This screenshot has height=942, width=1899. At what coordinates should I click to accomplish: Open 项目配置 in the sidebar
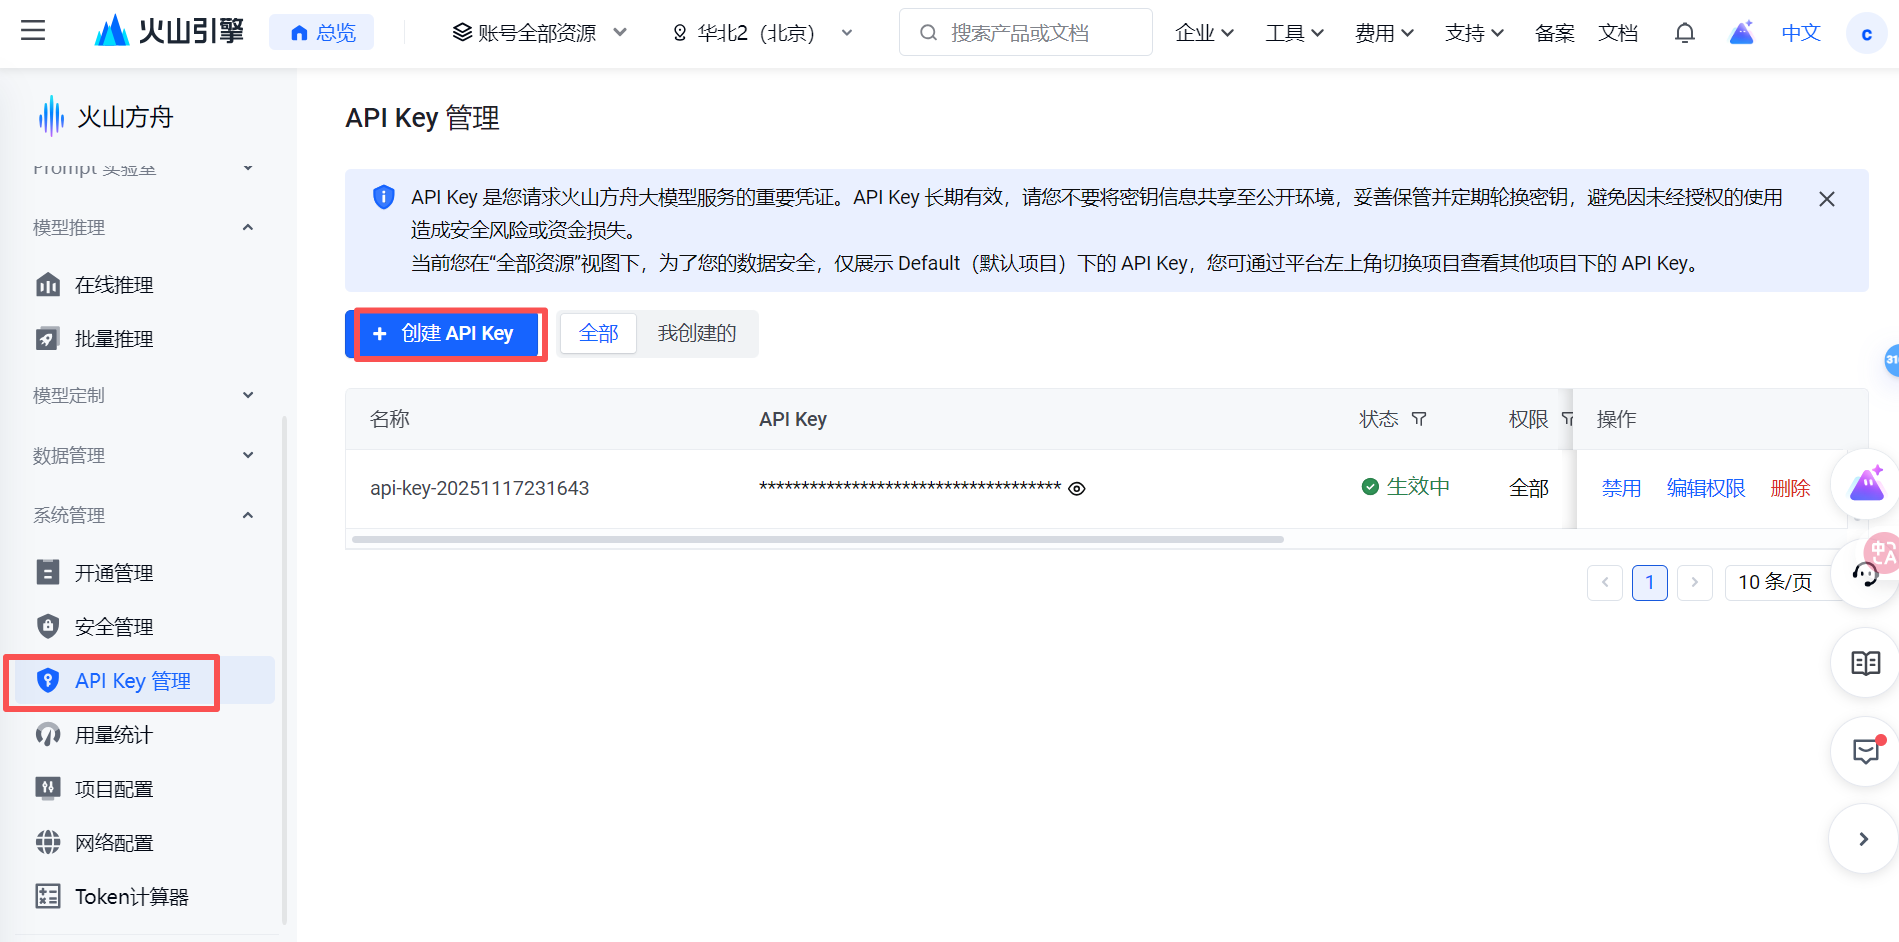tap(114, 789)
